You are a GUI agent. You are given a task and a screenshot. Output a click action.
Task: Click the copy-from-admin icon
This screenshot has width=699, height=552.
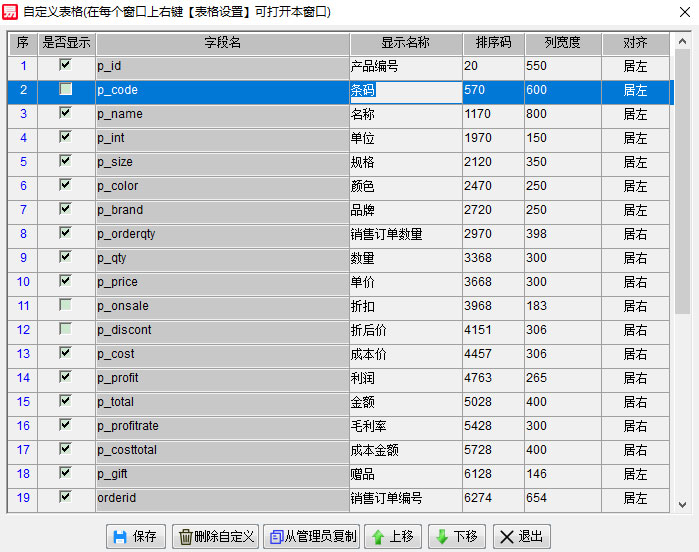(277, 537)
